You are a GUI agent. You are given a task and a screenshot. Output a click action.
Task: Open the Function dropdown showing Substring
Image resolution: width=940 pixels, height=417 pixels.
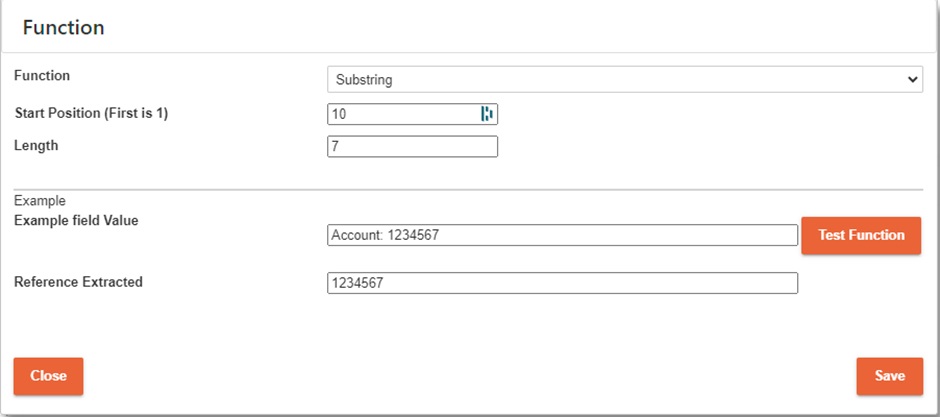point(624,79)
